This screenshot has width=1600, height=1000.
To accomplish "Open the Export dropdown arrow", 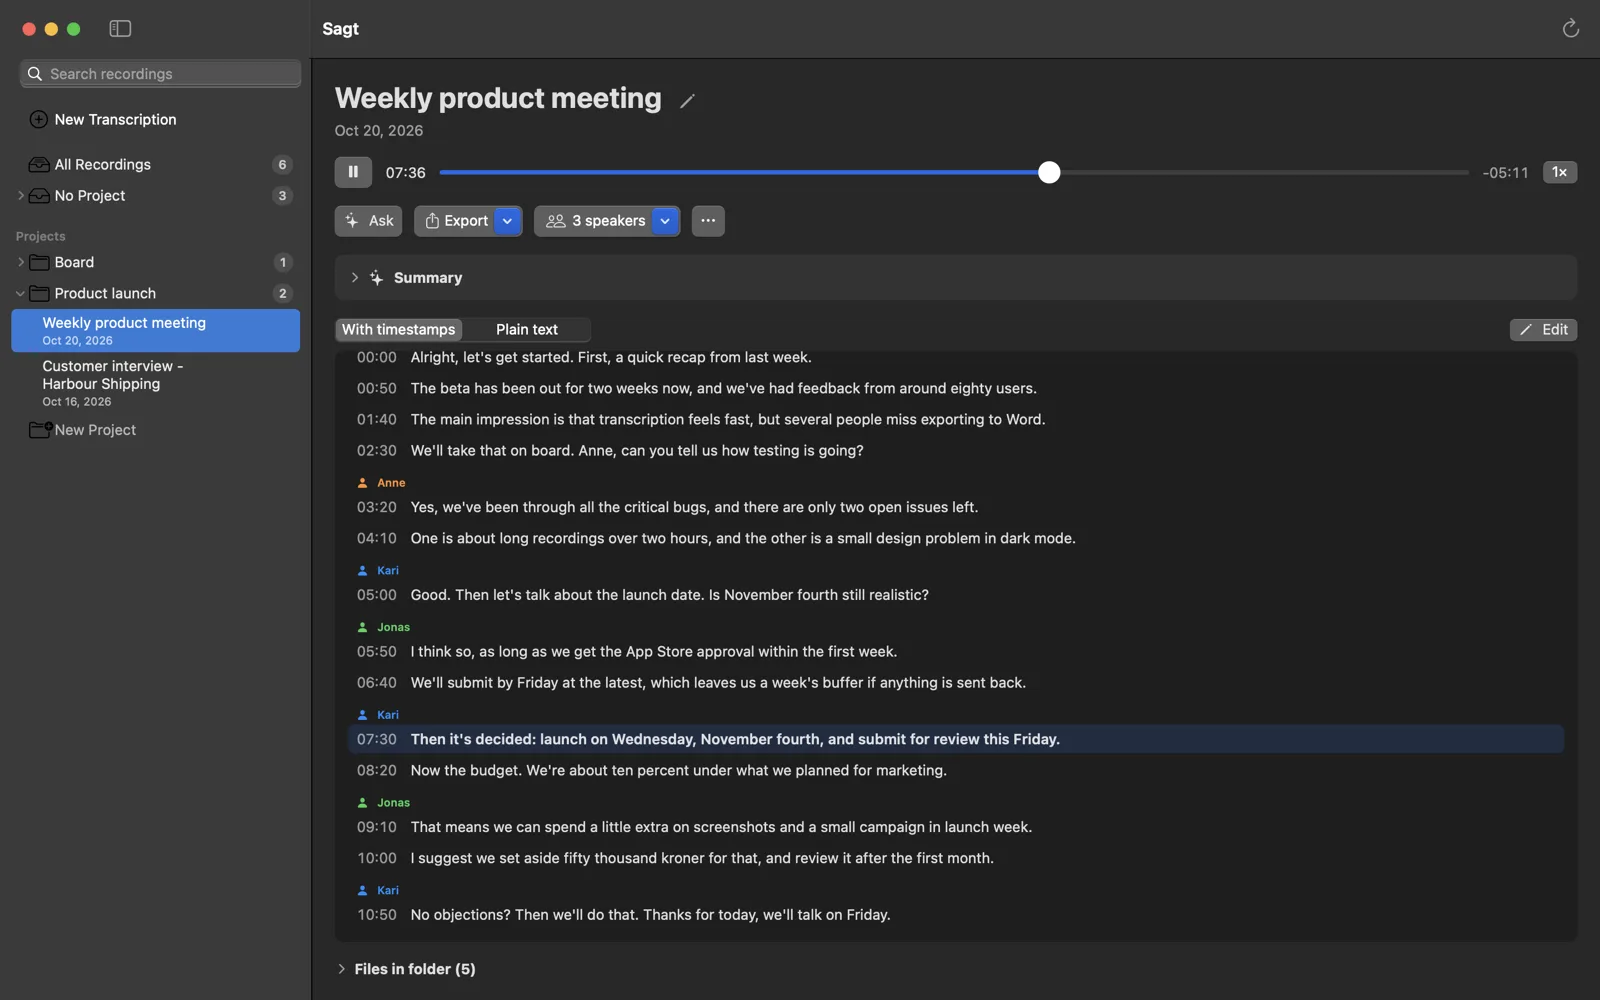I will coord(508,221).
